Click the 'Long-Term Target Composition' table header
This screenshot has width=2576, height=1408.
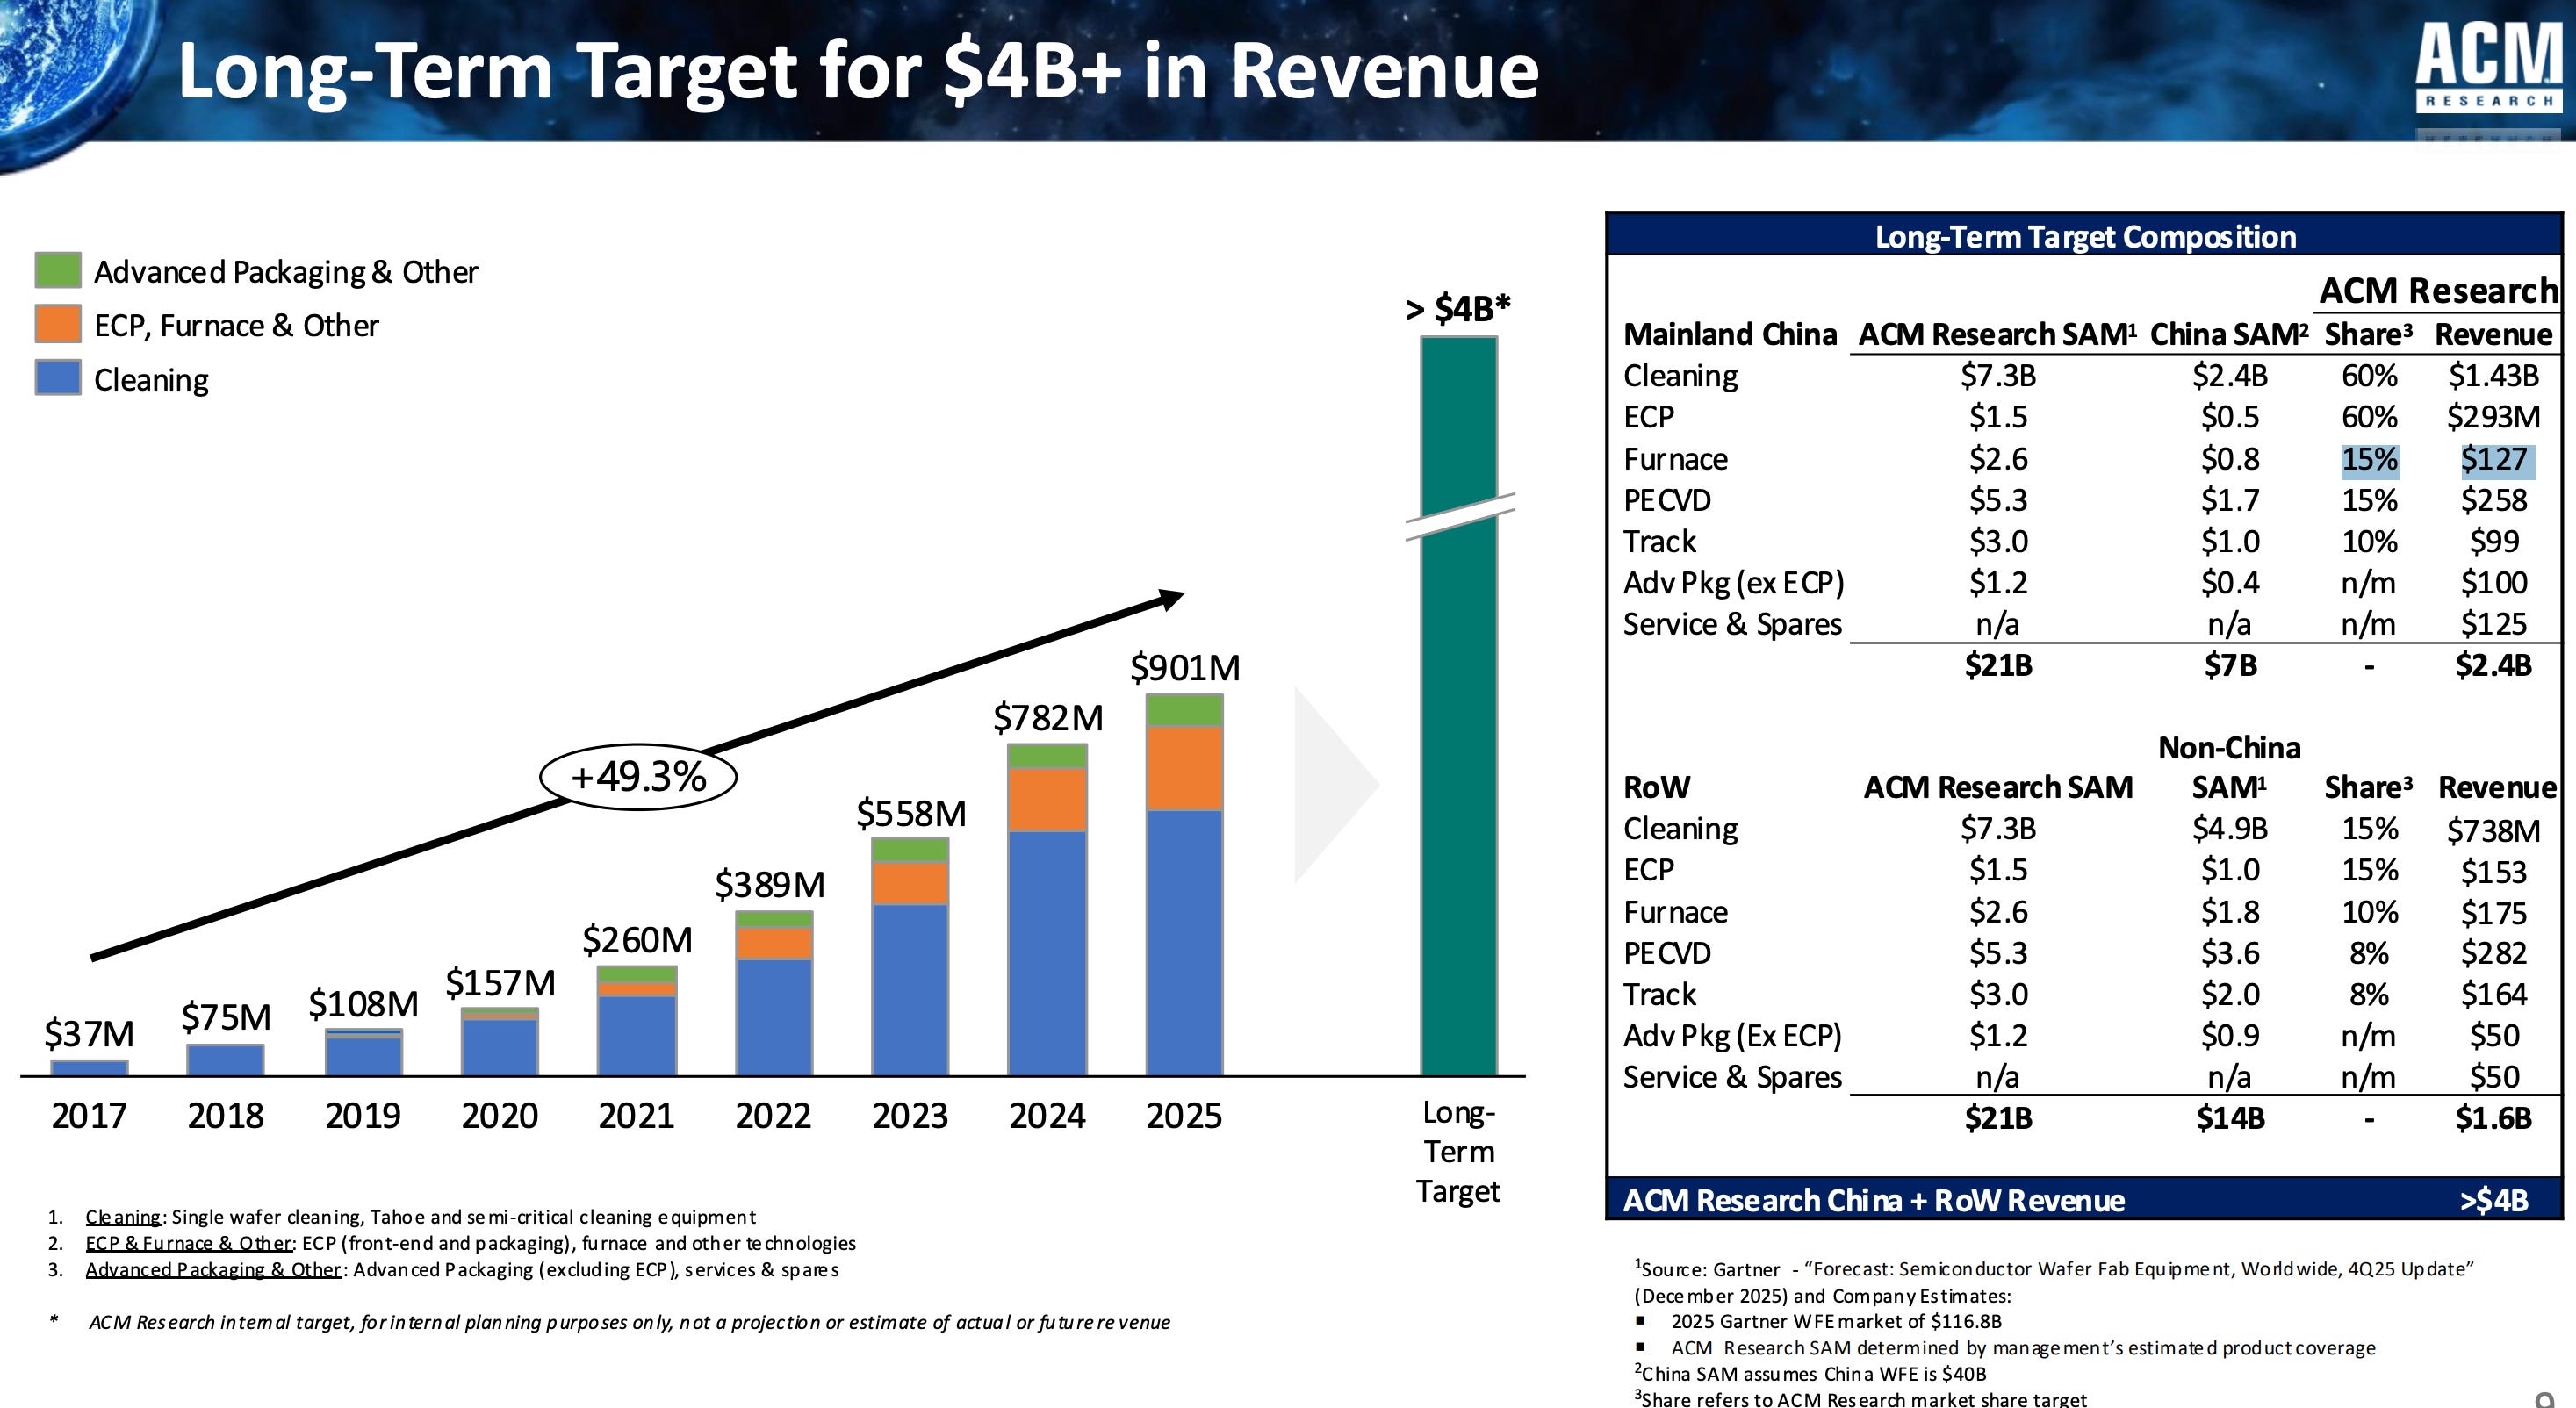[x=2085, y=237]
